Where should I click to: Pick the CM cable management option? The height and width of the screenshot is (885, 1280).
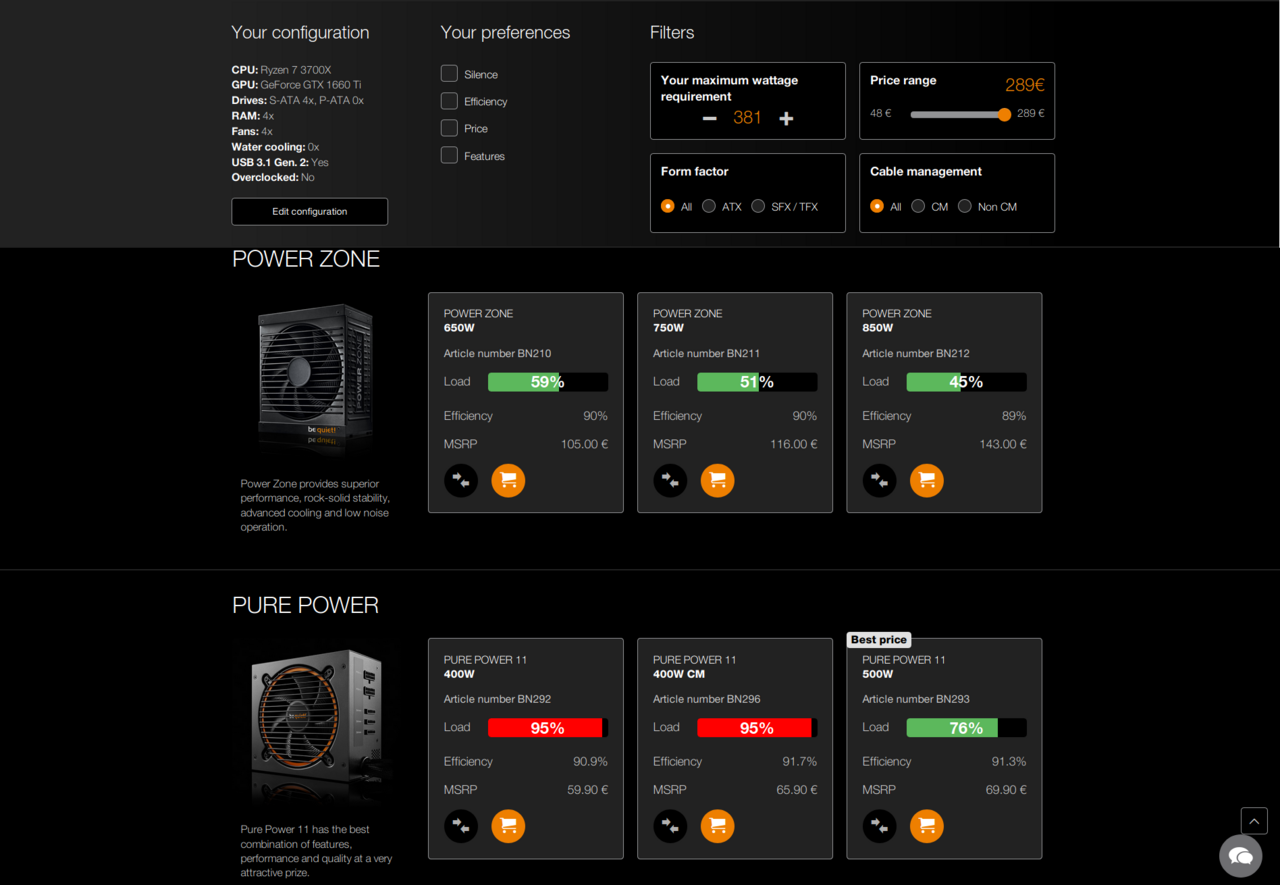[918, 206]
